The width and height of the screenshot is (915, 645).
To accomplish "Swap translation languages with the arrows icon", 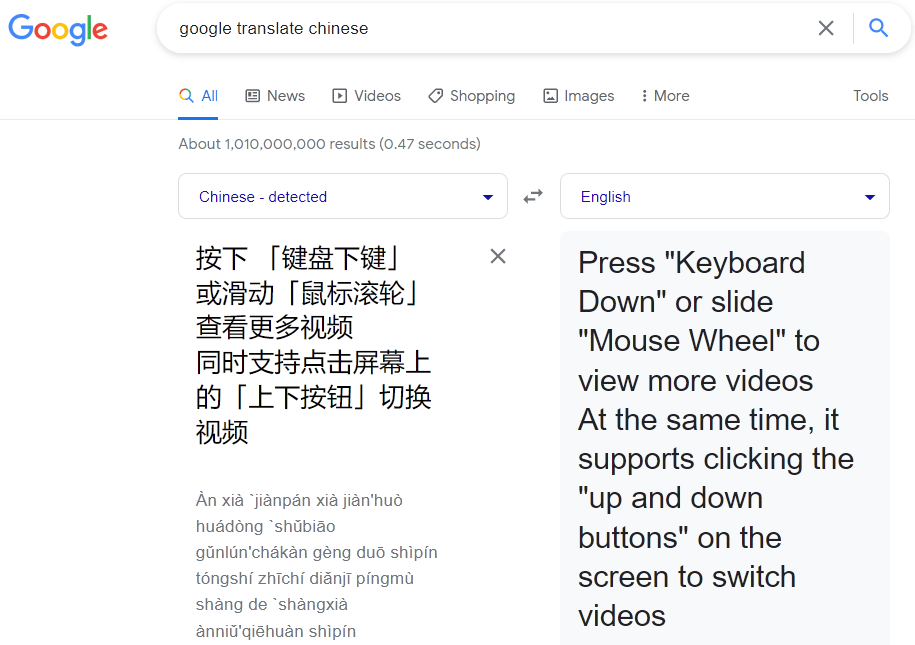I will pyautogui.click(x=533, y=196).
